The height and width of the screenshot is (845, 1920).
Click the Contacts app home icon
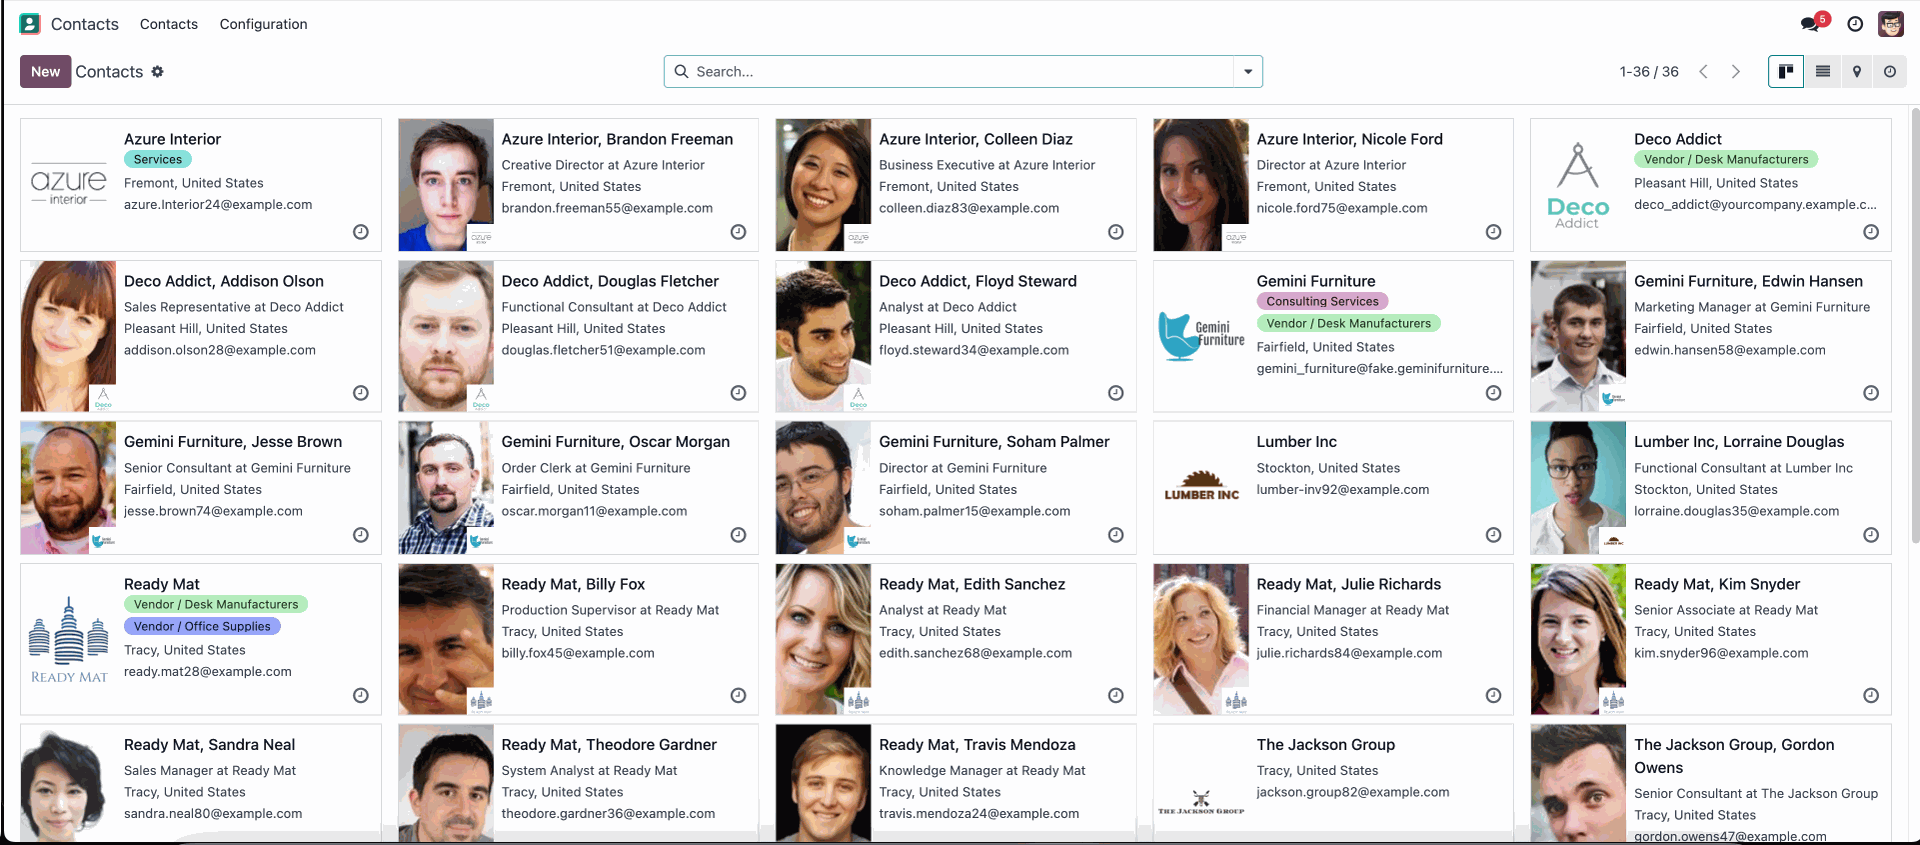click(30, 24)
